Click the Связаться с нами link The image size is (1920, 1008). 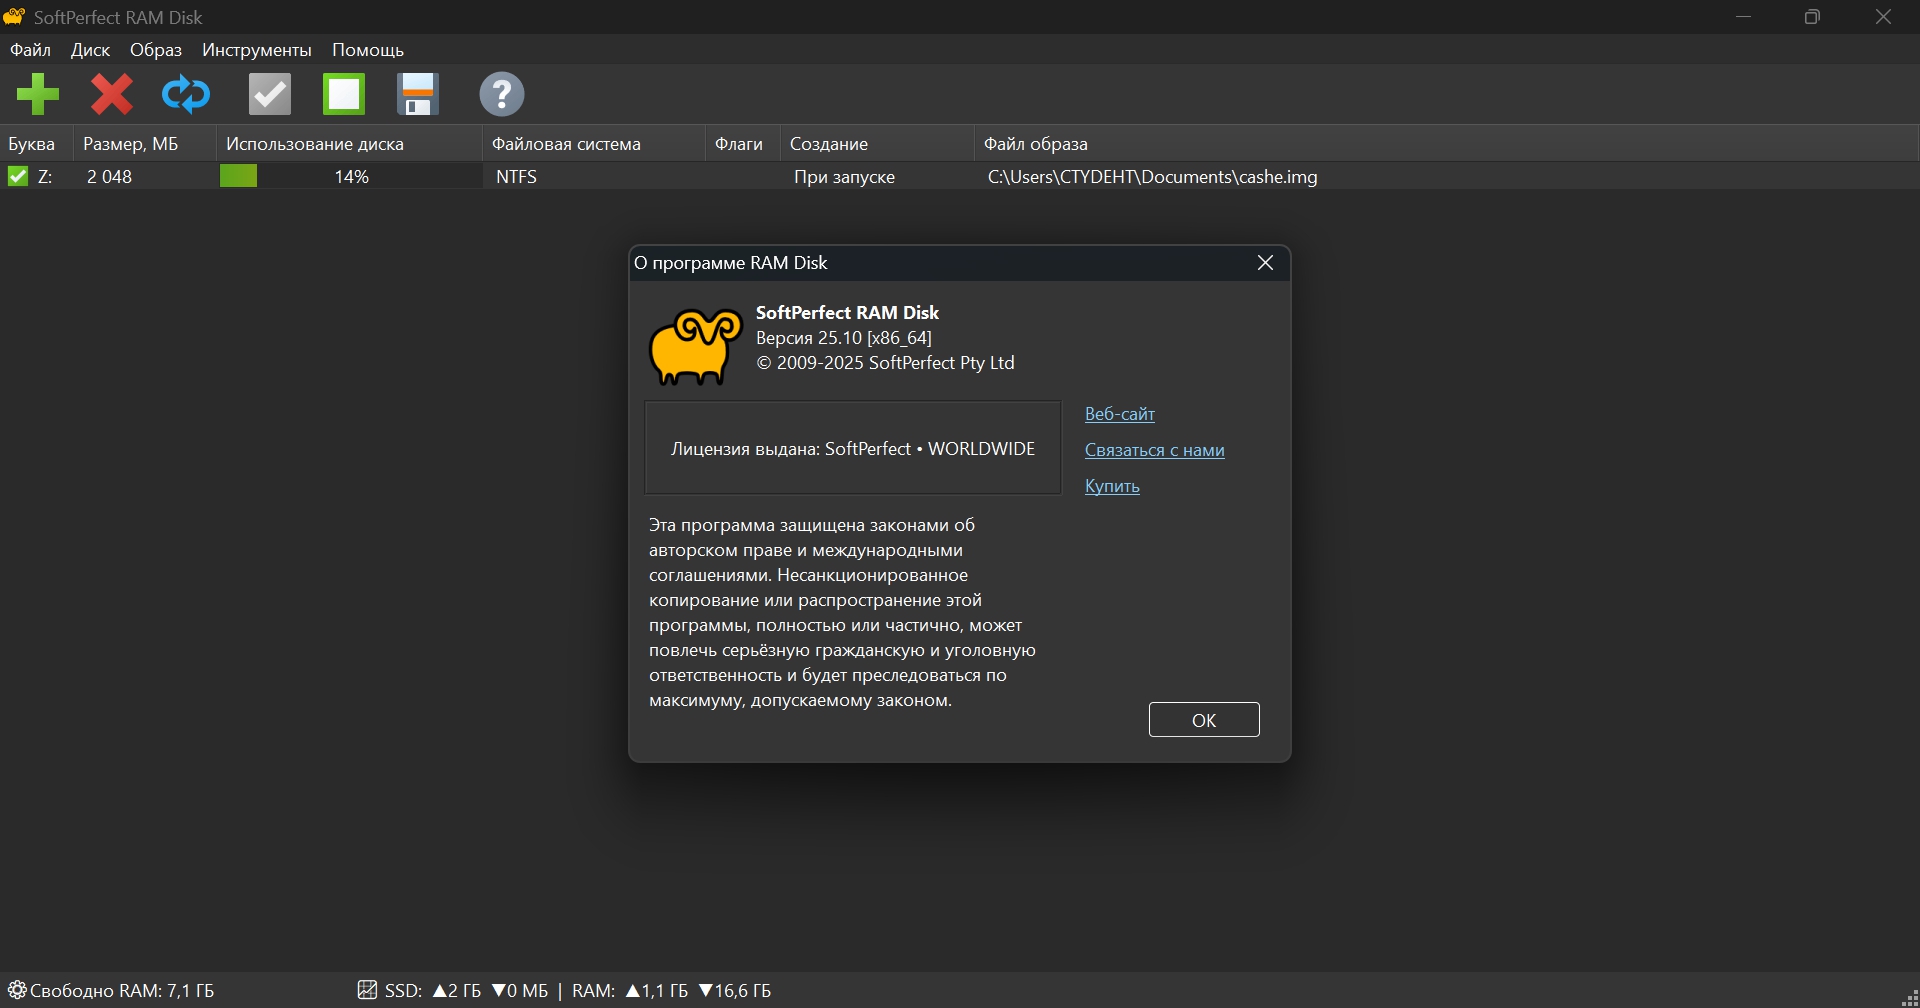[1154, 450]
